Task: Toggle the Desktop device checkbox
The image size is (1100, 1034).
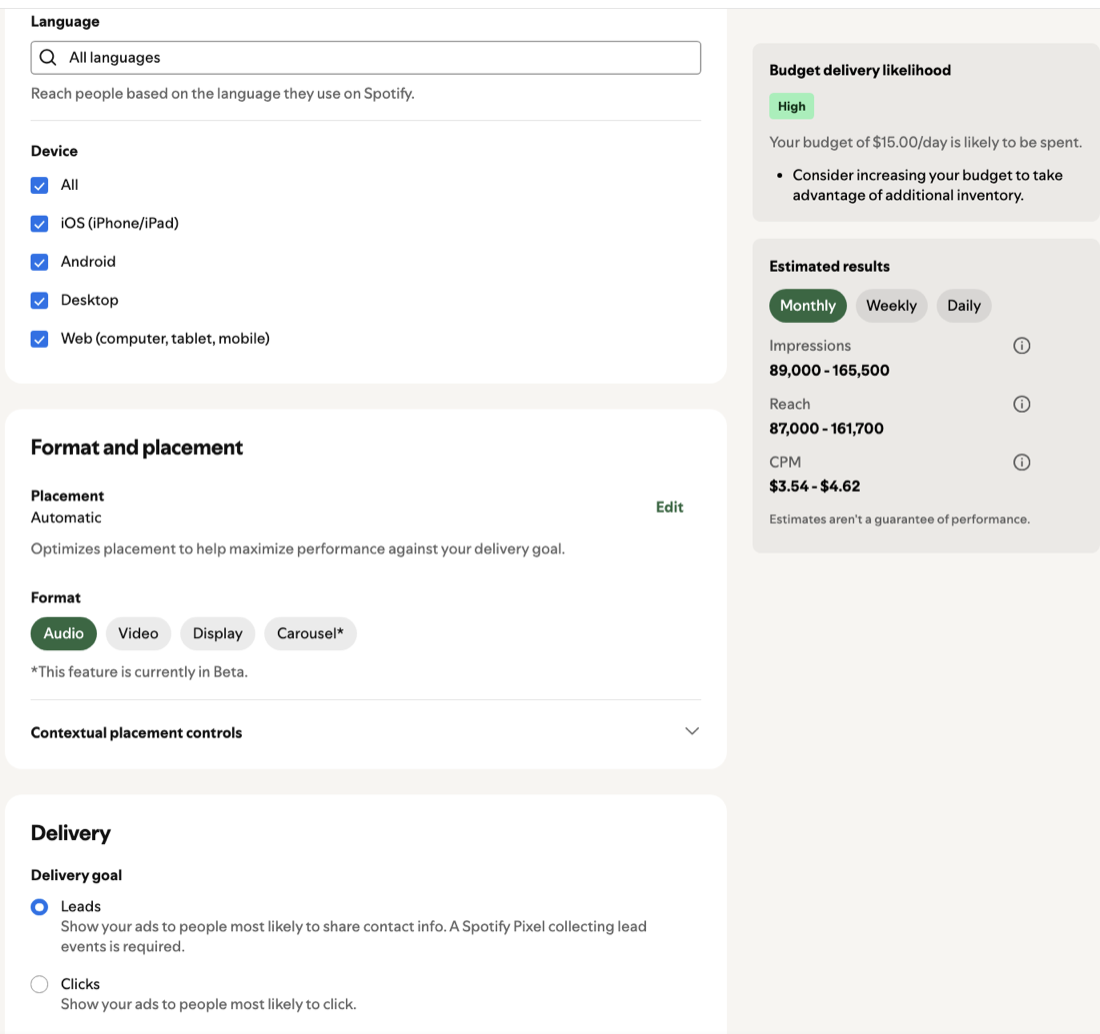Action: coord(39,301)
